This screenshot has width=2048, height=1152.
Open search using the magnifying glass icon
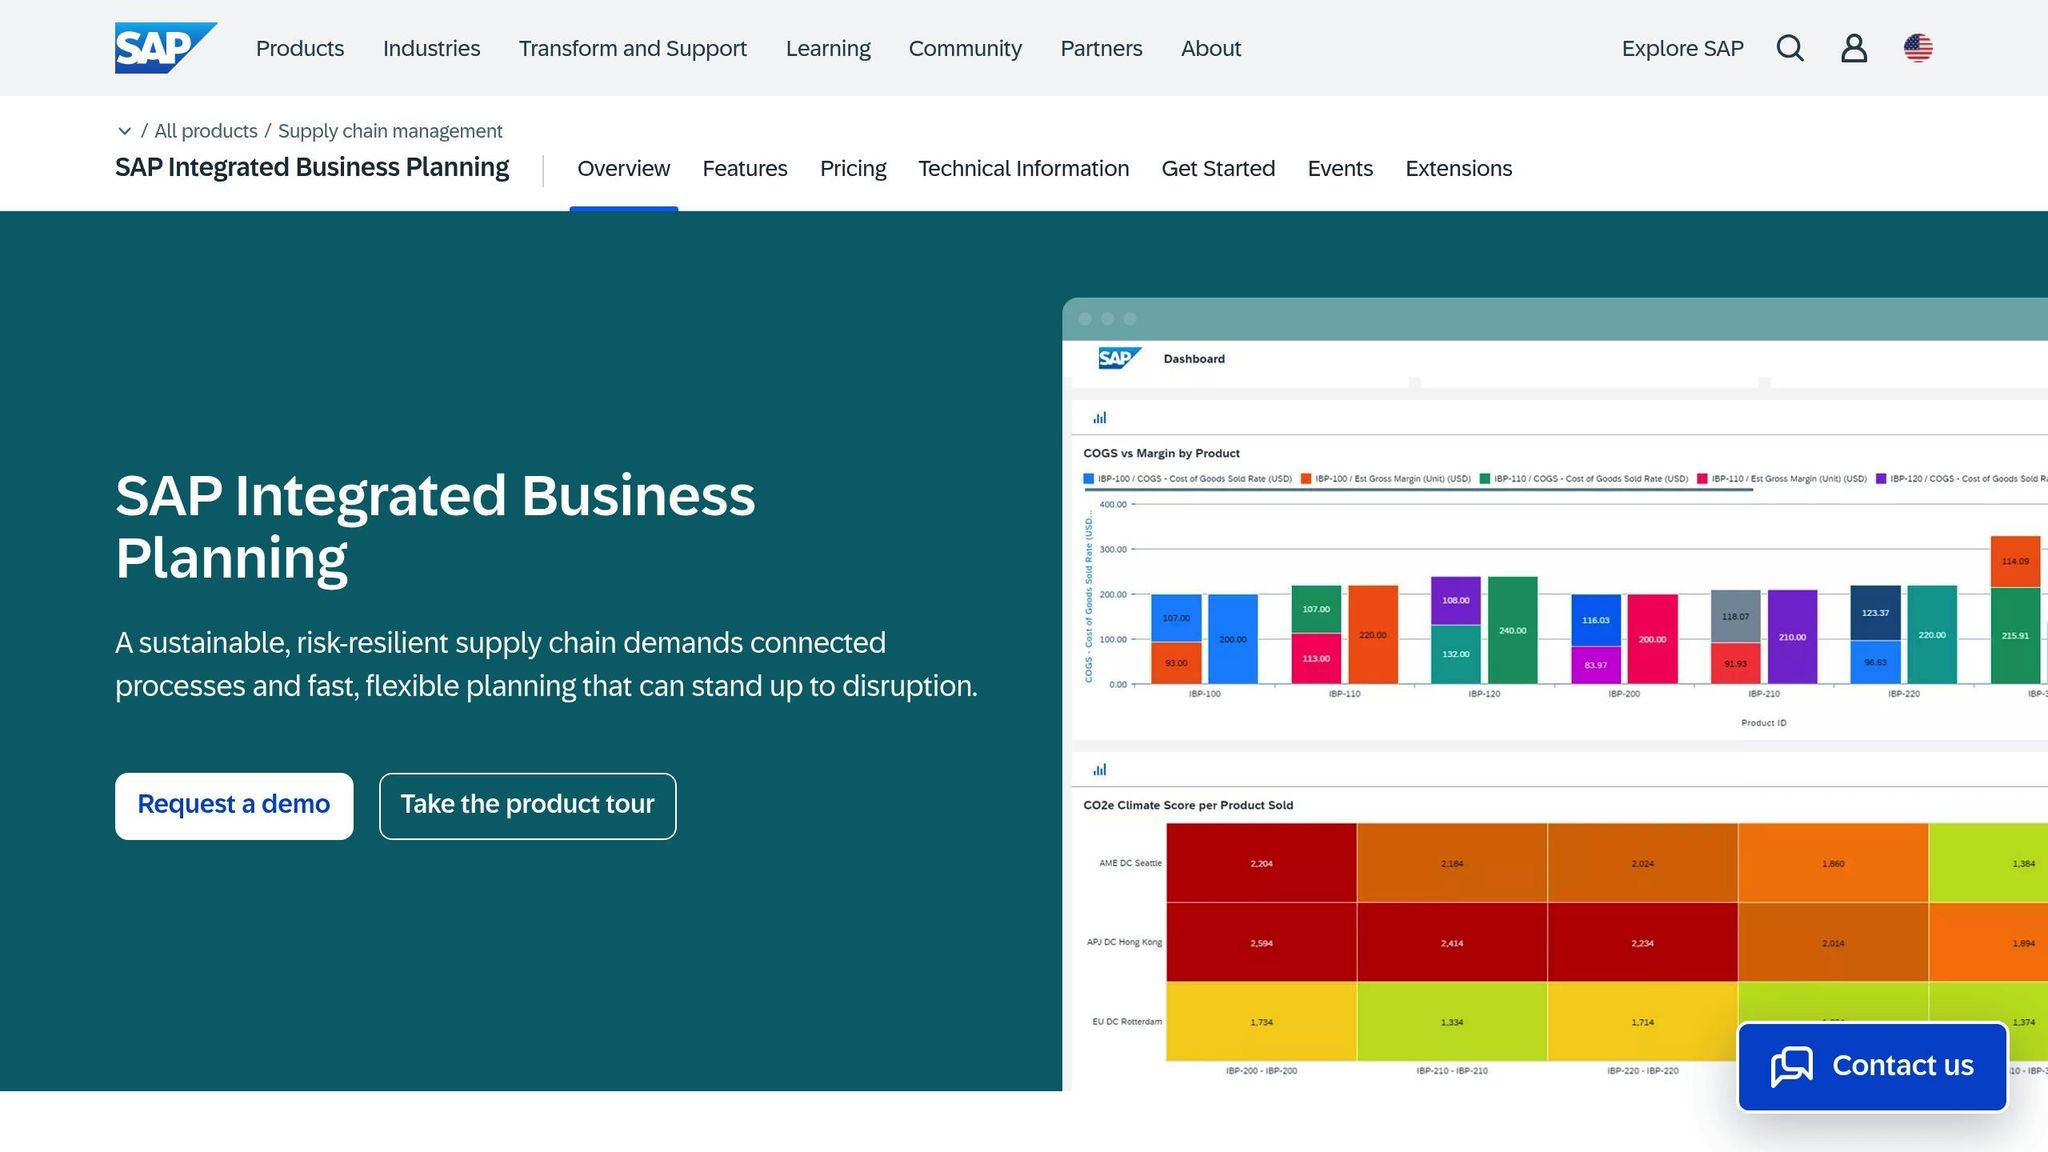(1790, 48)
